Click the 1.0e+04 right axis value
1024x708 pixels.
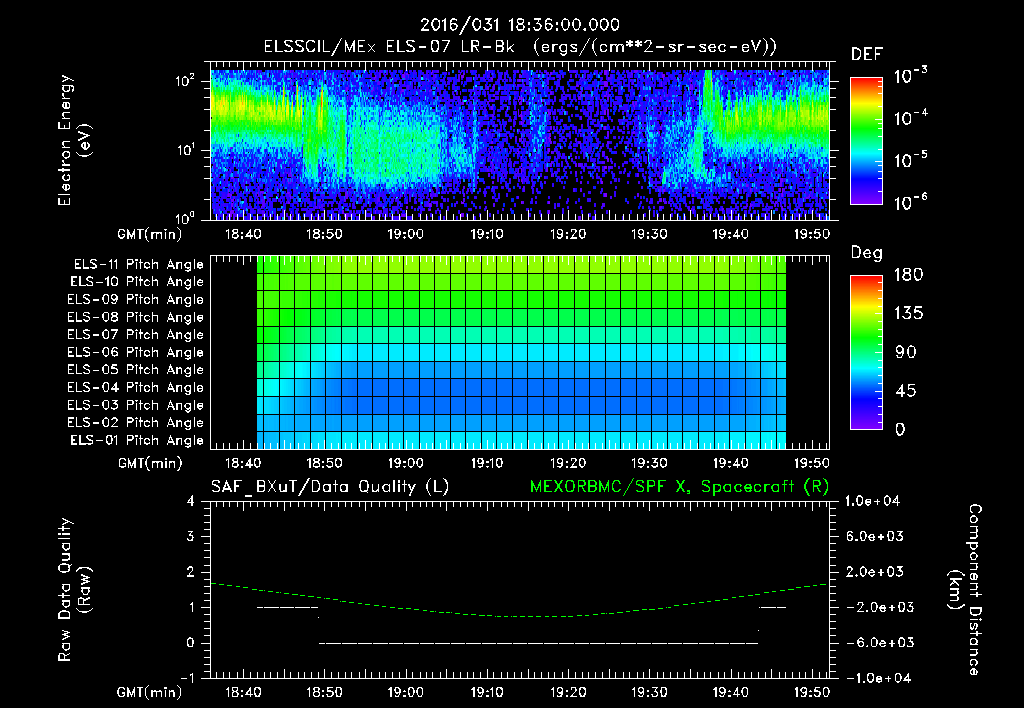(872, 501)
